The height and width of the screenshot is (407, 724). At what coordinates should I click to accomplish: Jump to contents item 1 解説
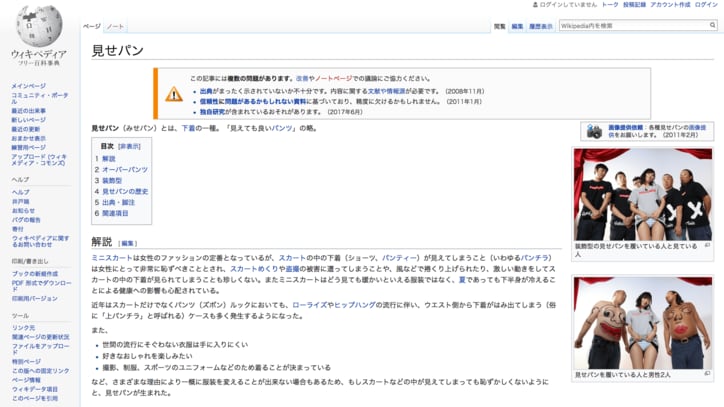click(x=109, y=158)
